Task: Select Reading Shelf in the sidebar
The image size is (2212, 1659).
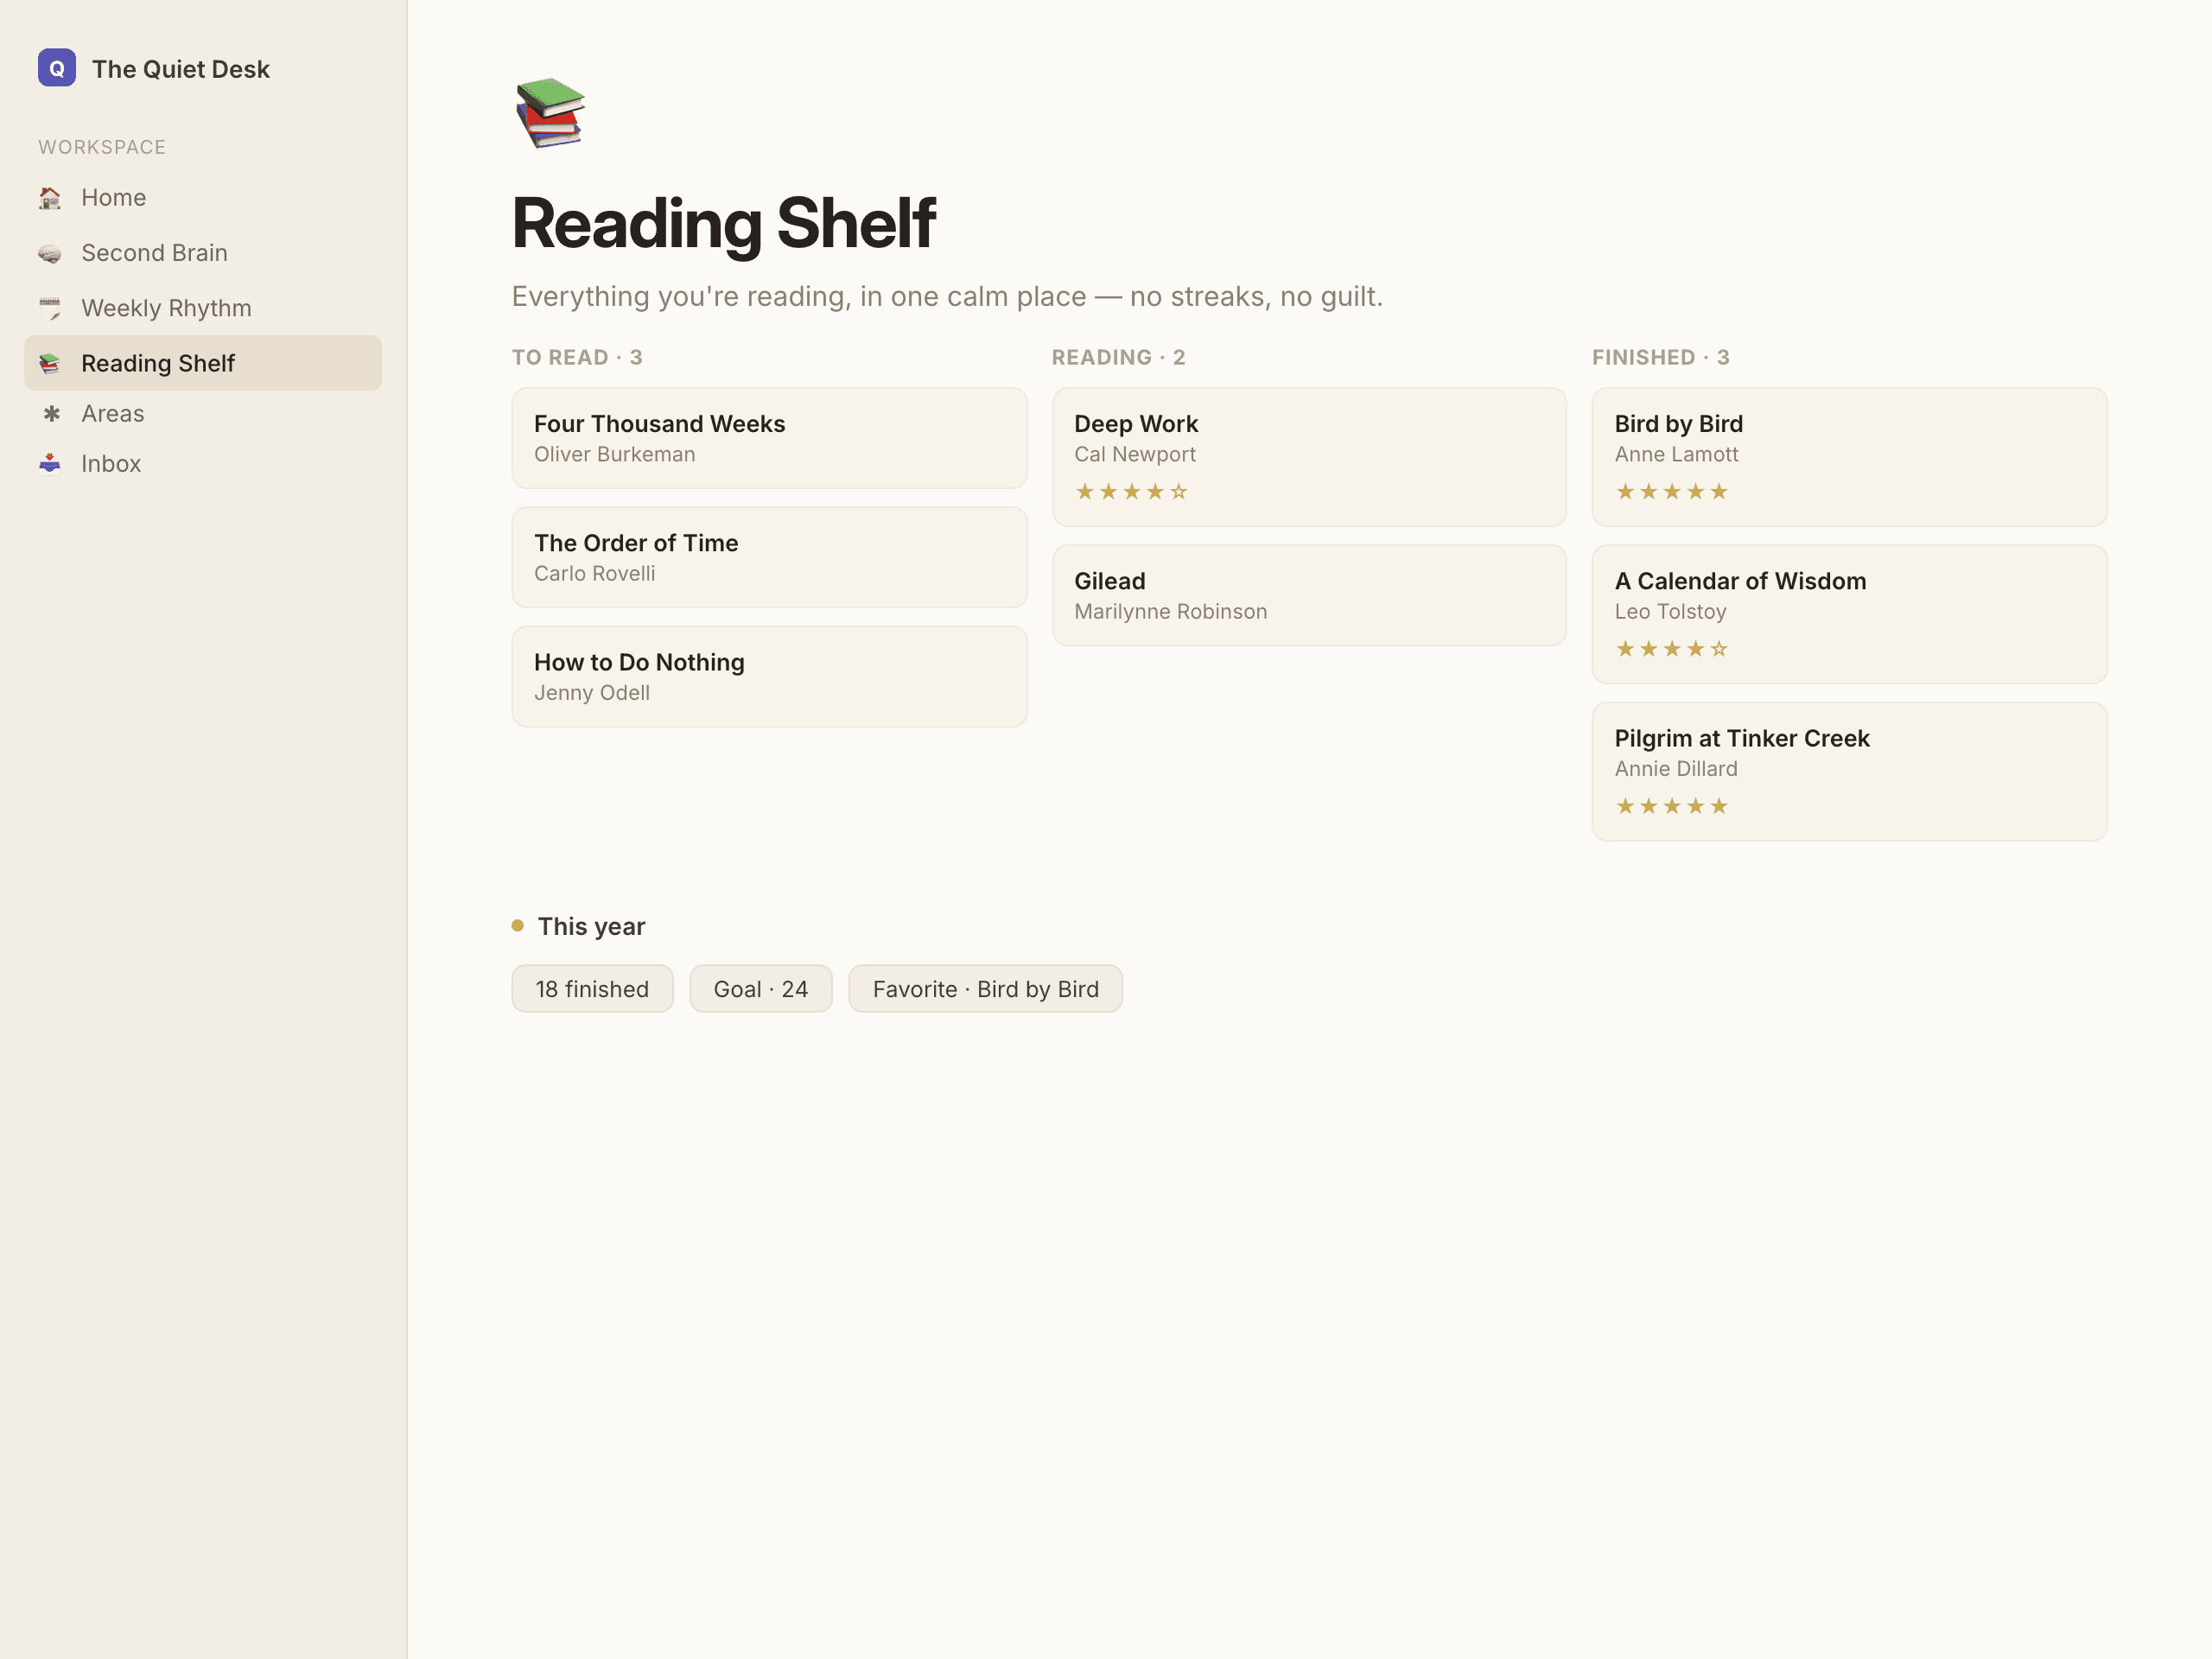Action: [x=203, y=363]
